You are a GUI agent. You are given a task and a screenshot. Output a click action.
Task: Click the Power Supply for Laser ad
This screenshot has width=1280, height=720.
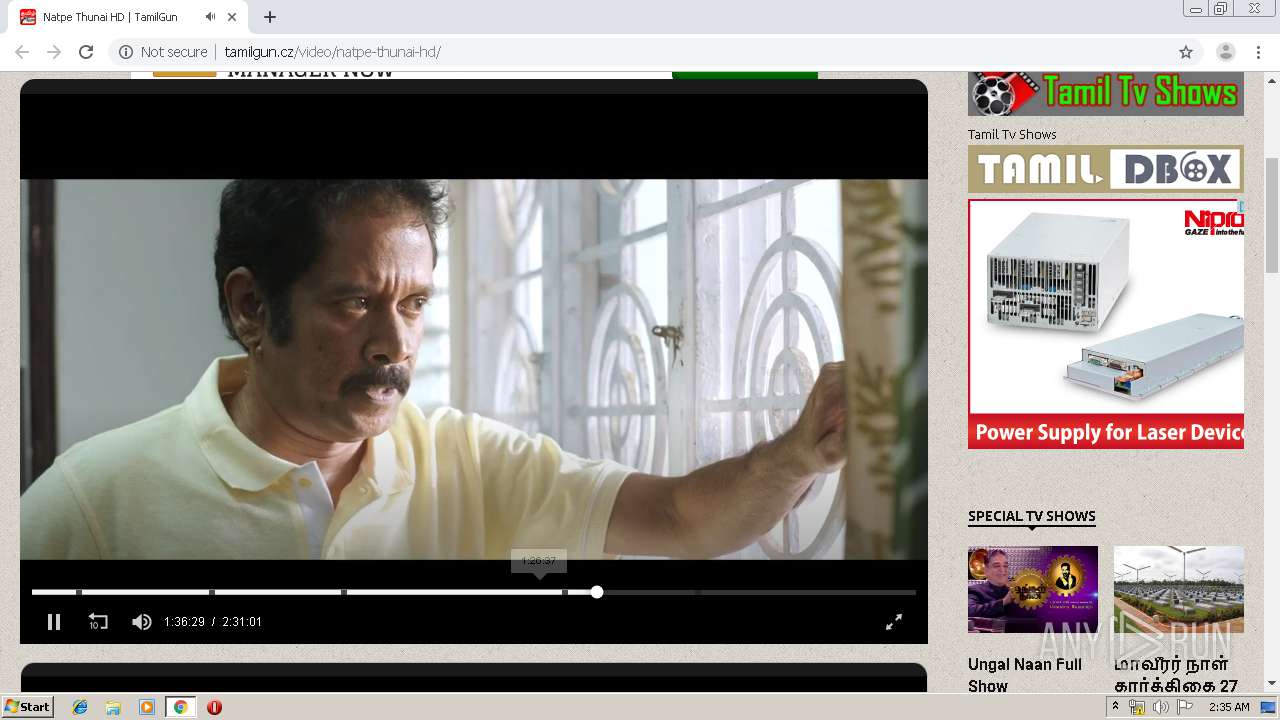(1106, 324)
